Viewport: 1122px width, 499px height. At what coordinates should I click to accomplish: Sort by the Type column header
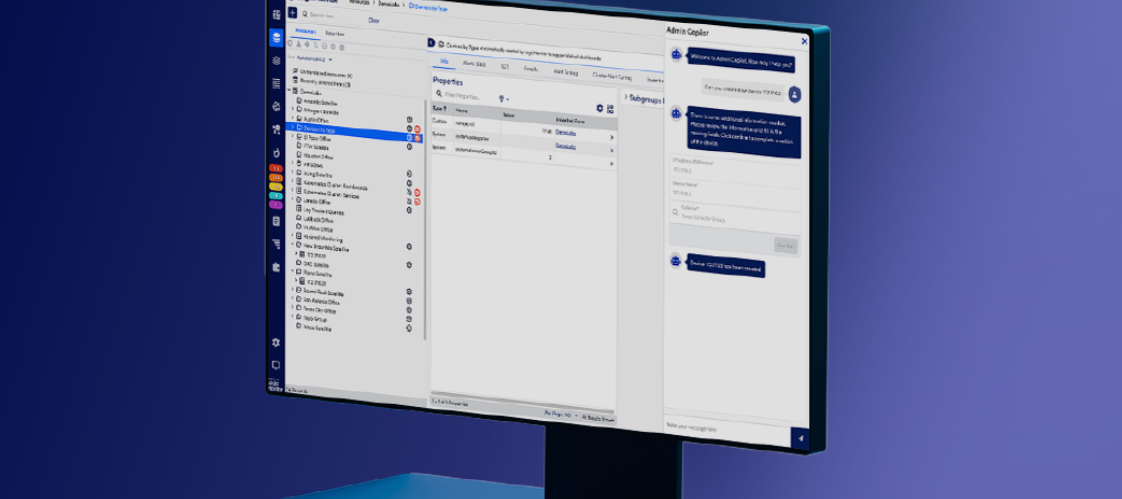pyautogui.click(x=440, y=108)
